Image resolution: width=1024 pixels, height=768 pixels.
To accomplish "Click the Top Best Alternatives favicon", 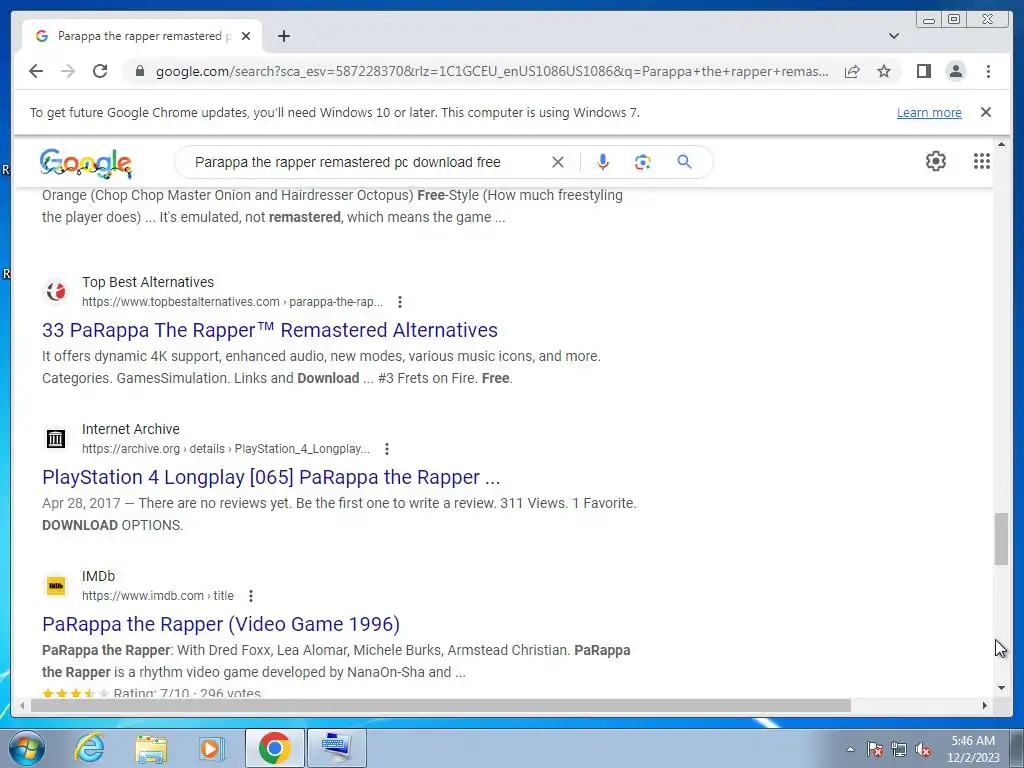I will coord(56,291).
